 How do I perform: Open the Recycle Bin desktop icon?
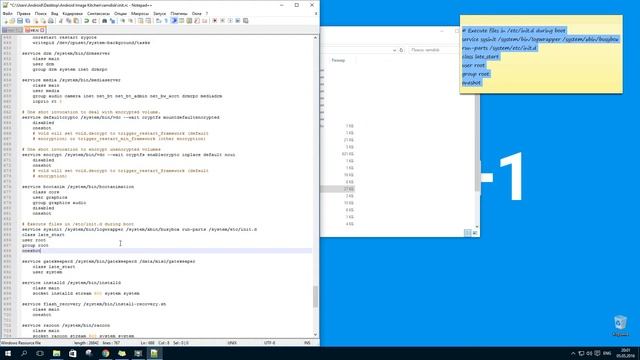point(620,325)
